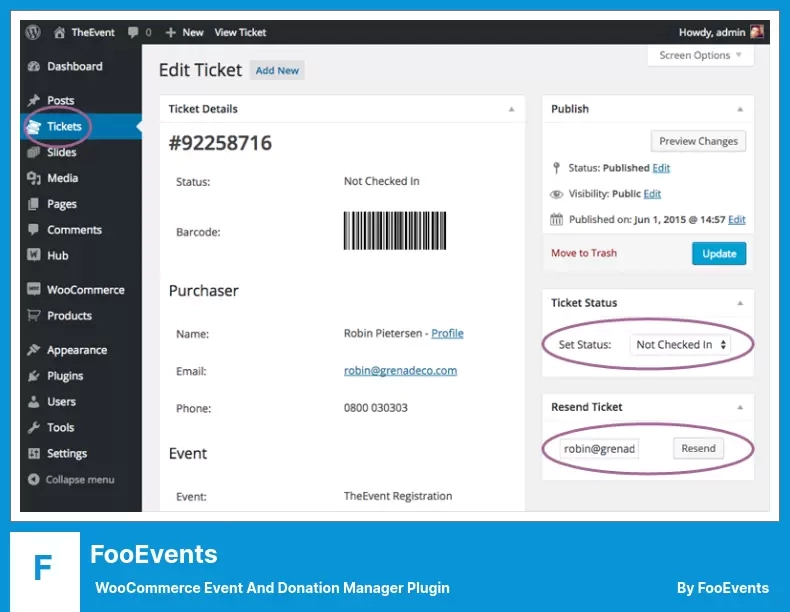Click the WordPress logo icon
790x612 pixels.
(33, 32)
